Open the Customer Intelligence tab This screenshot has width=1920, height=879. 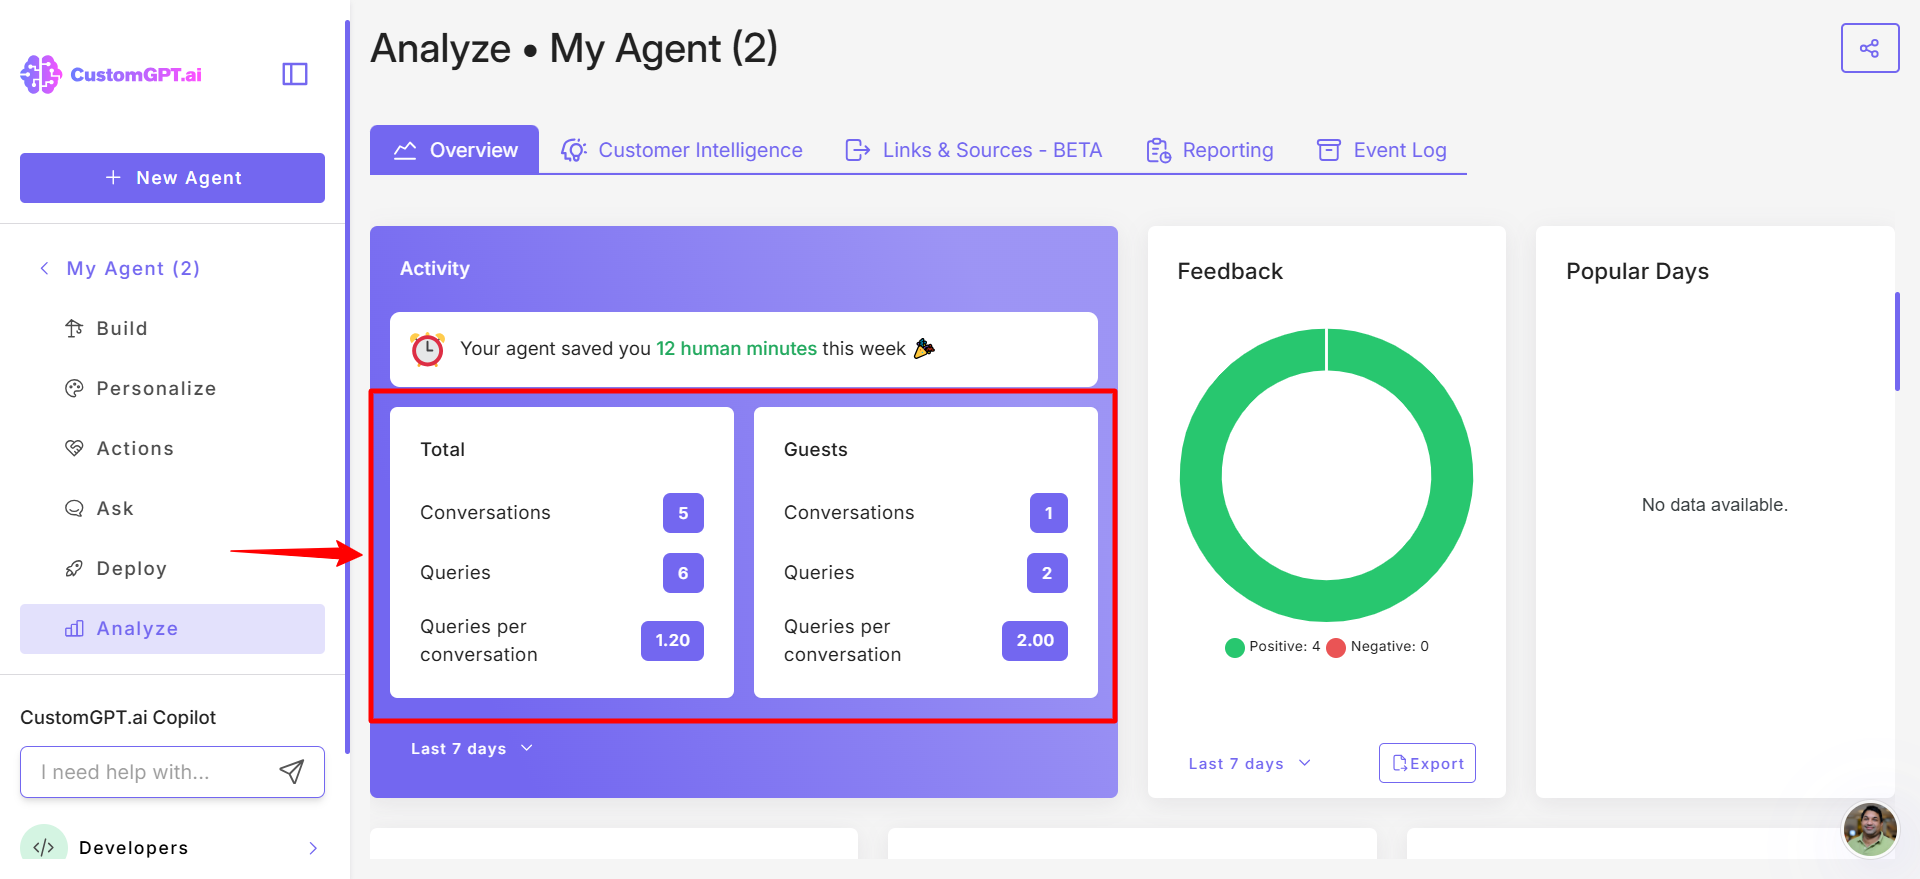coord(682,150)
